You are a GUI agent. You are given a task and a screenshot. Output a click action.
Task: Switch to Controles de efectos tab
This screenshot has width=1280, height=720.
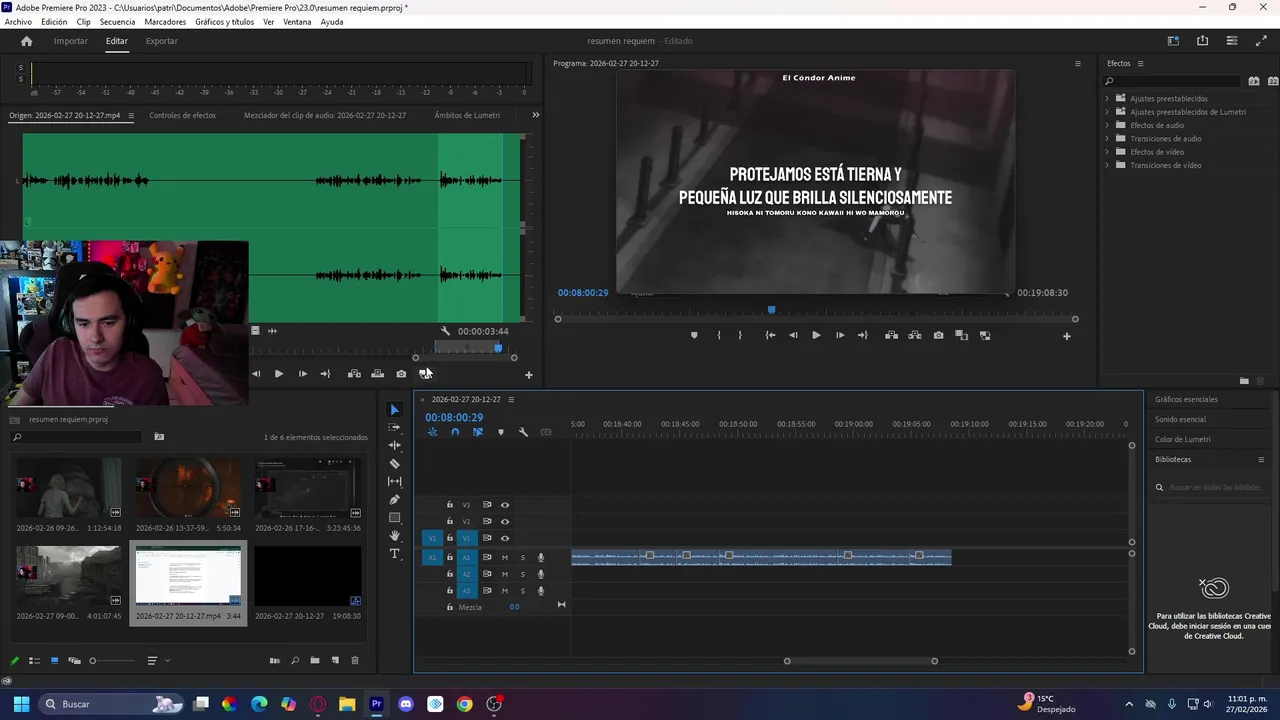(x=182, y=115)
